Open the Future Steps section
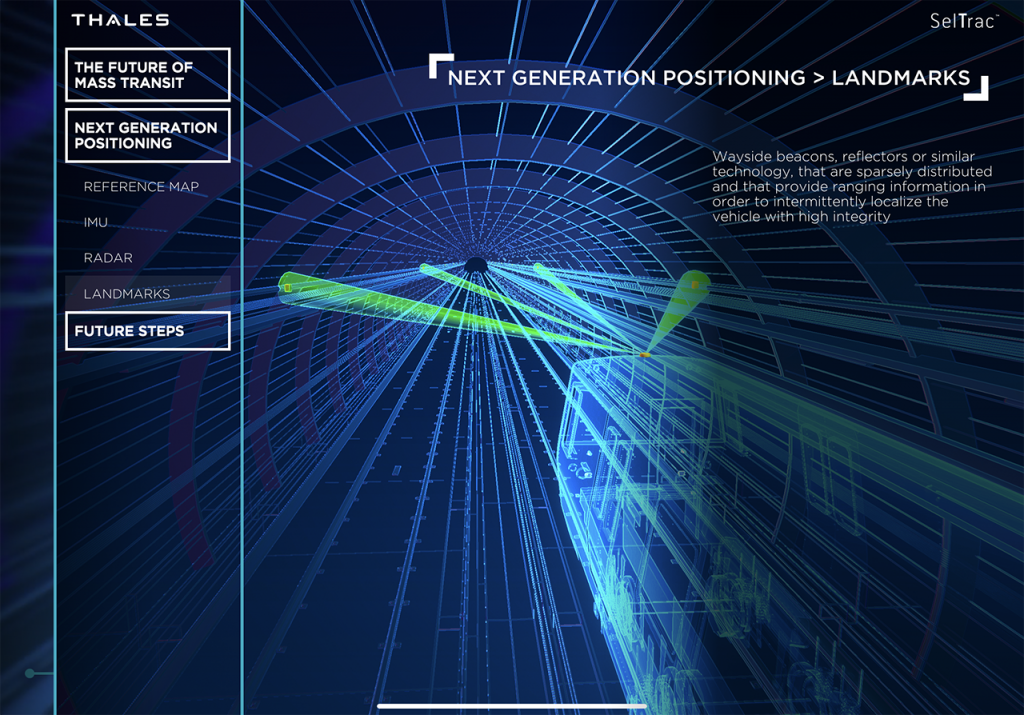 [148, 331]
